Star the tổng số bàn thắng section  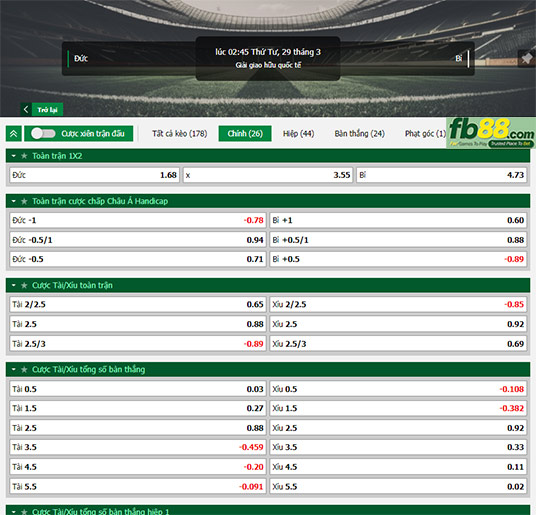(24, 369)
